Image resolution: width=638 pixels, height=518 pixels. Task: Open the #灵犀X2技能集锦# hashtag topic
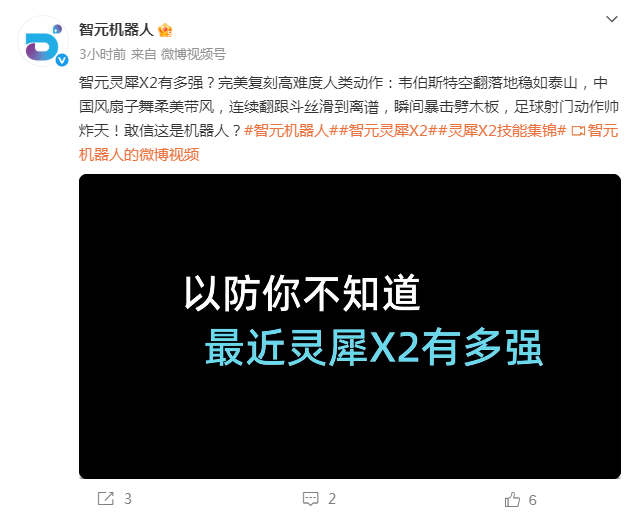click(502, 131)
